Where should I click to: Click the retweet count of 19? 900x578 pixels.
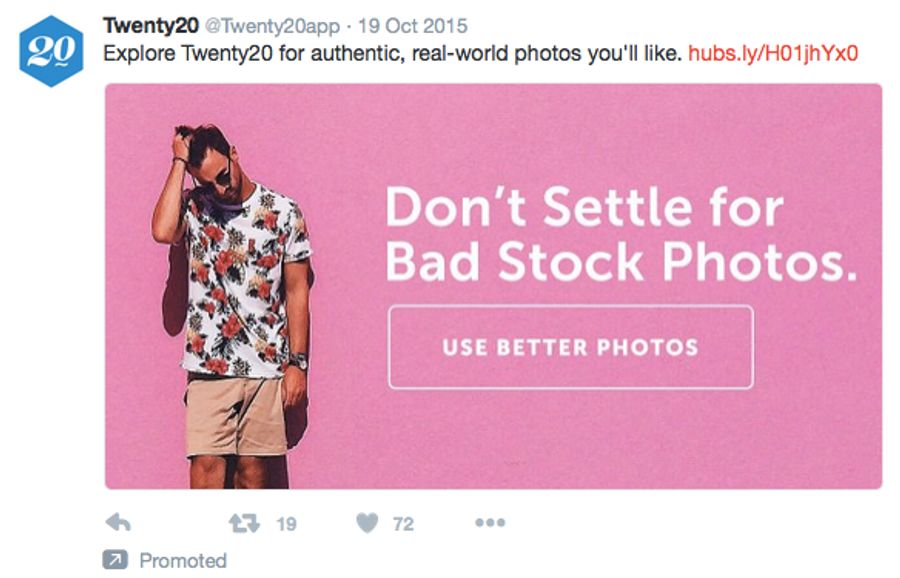click(286, 523)
